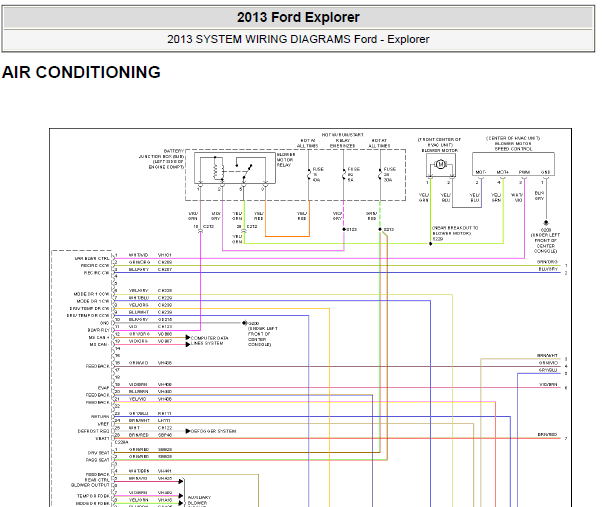Click the 'PWM' terminal label
Image resolution: width=605 pixels, height=507 pixels.
(524, 172)
